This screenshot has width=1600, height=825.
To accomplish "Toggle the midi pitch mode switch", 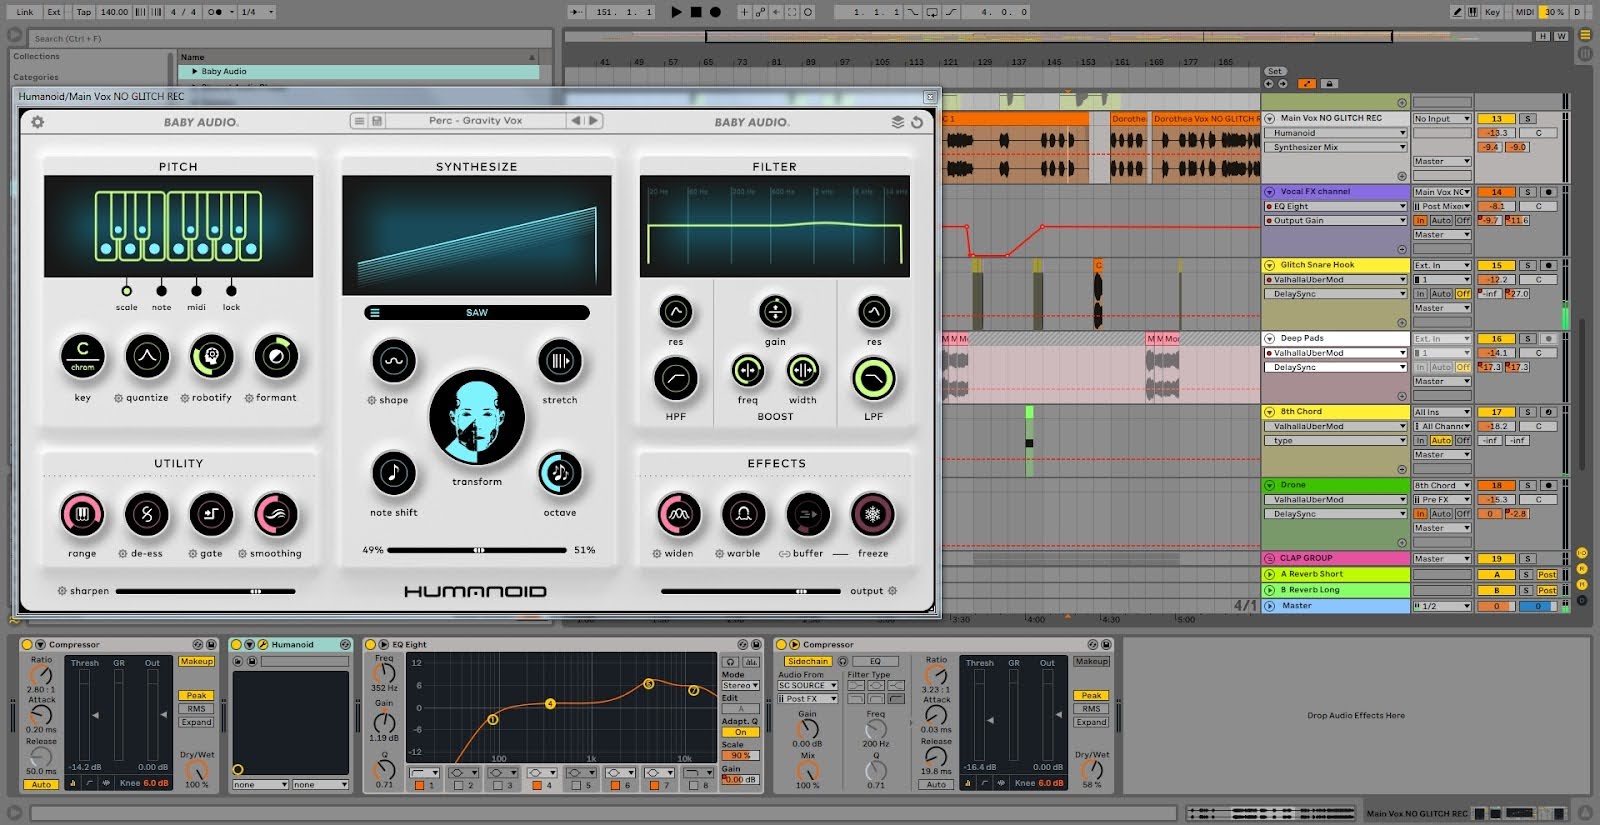I will pos(196,291).
